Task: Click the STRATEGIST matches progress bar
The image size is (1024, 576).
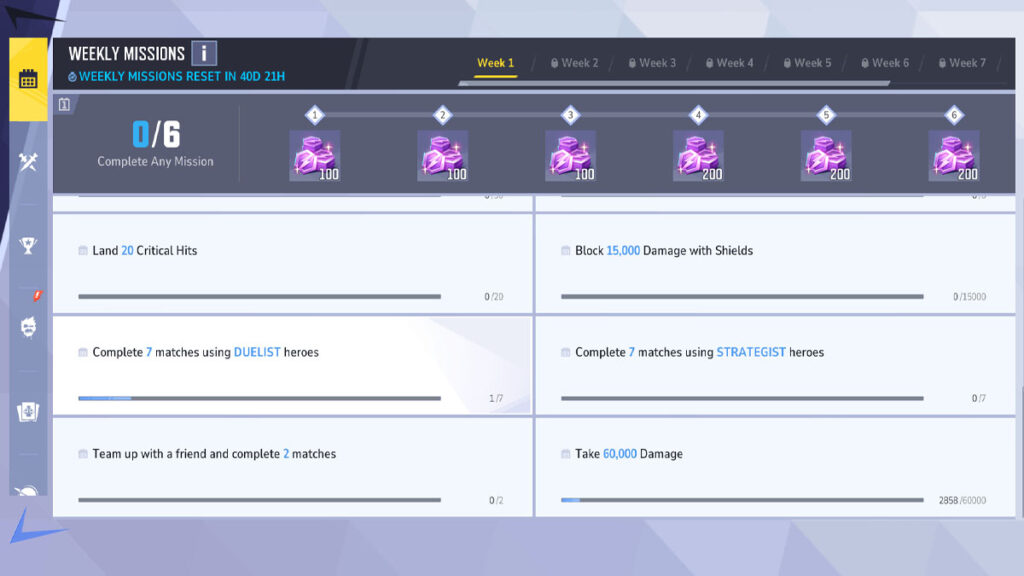Action: coord(742,398)
